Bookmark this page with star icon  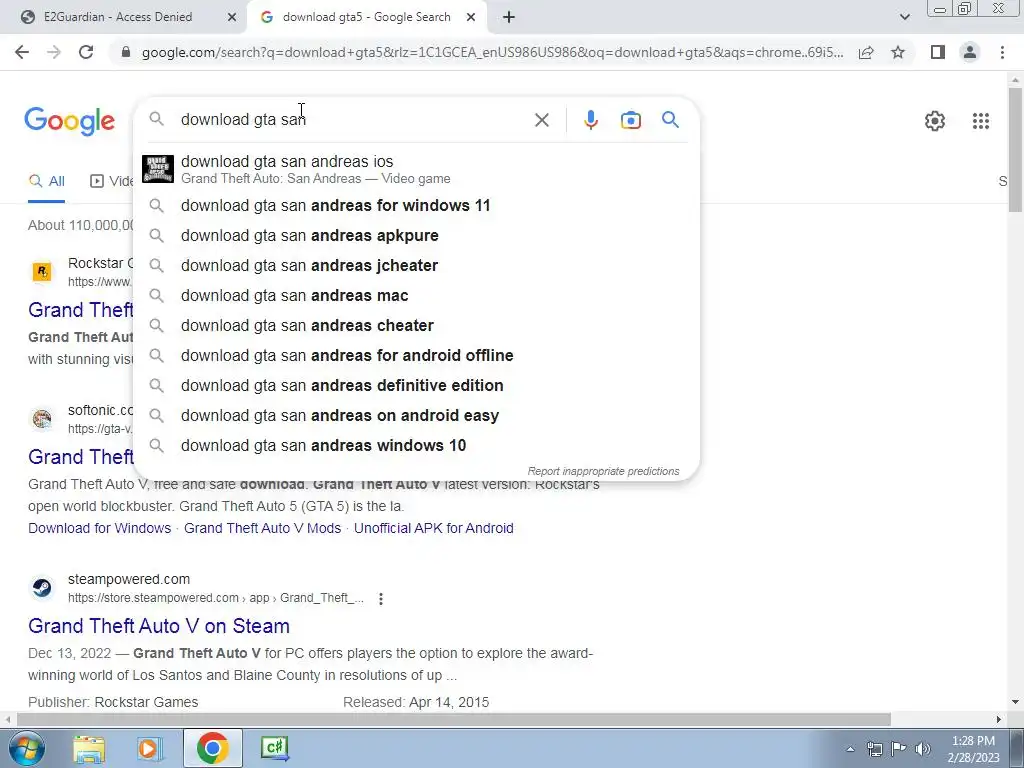point(898,52)
